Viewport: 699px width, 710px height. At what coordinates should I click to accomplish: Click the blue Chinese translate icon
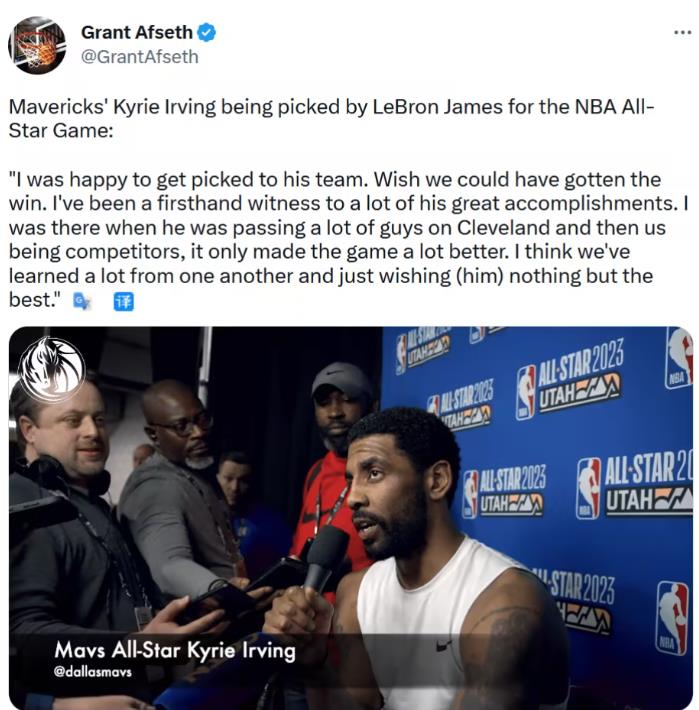tap(123, 302)
